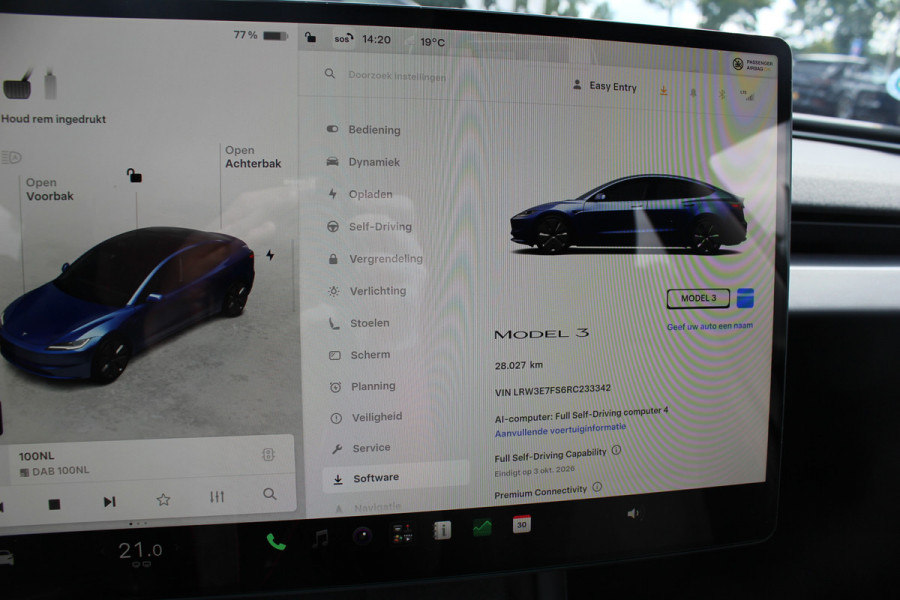Screen dimensions: 900x600
Task: Open Aanvullende voertuiginformatie link
Action: point(560,430)
